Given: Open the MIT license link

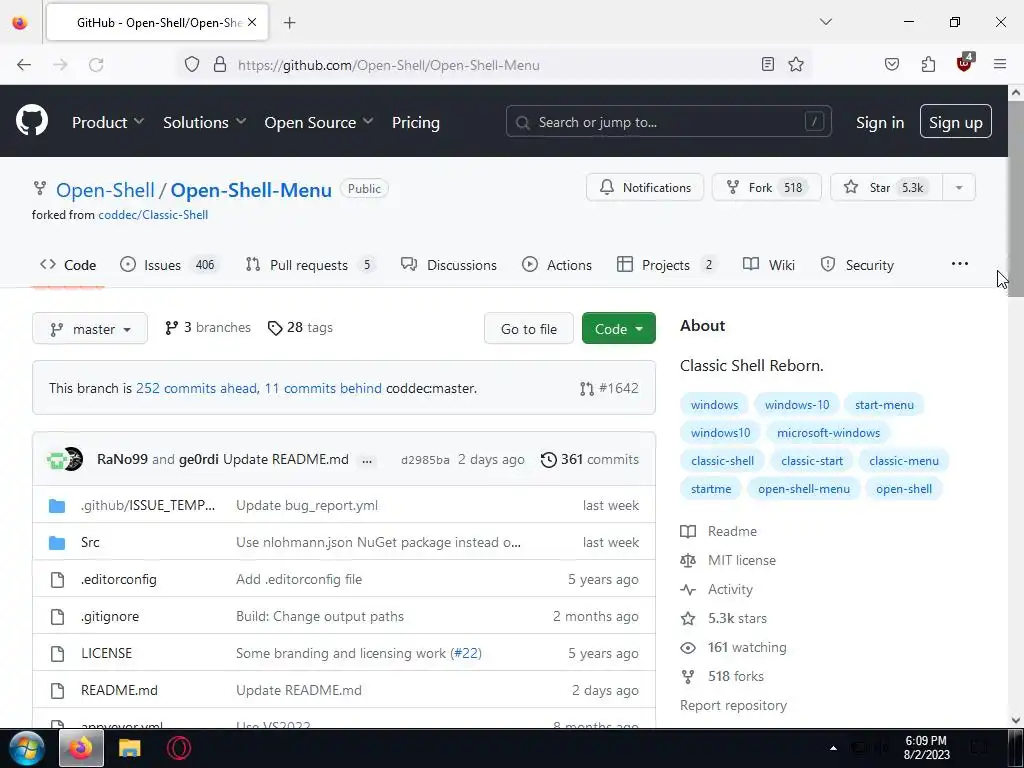Looking at the screenshot, I should (x=742, y=560).
